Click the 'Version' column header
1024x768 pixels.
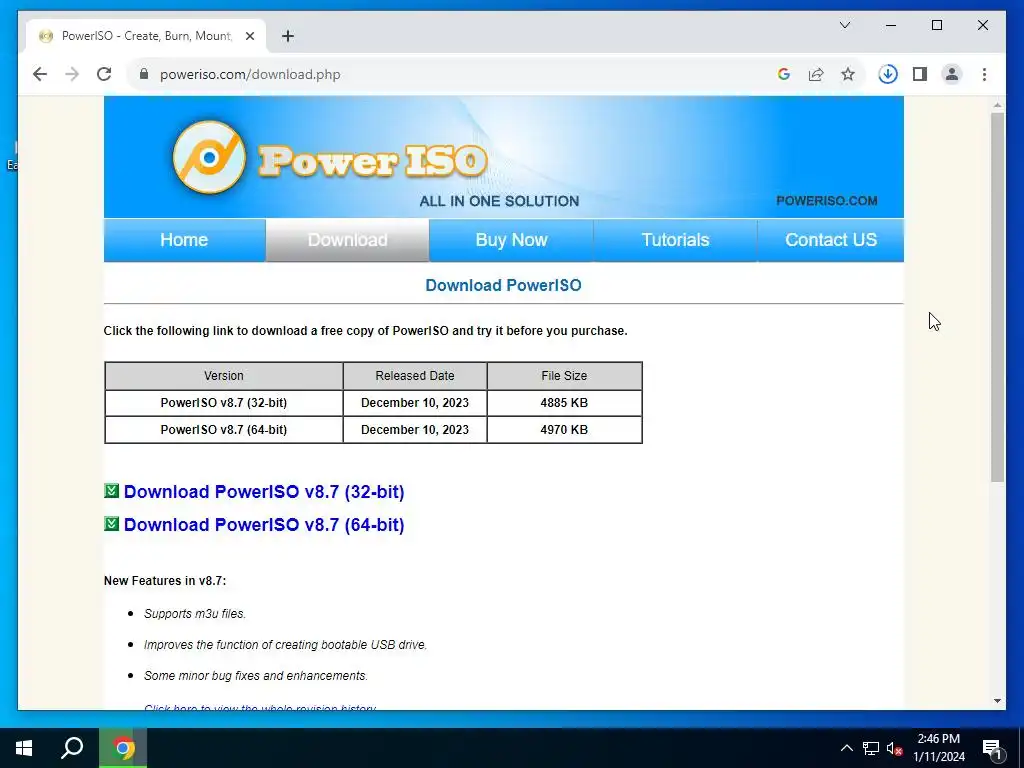point(224,376)
